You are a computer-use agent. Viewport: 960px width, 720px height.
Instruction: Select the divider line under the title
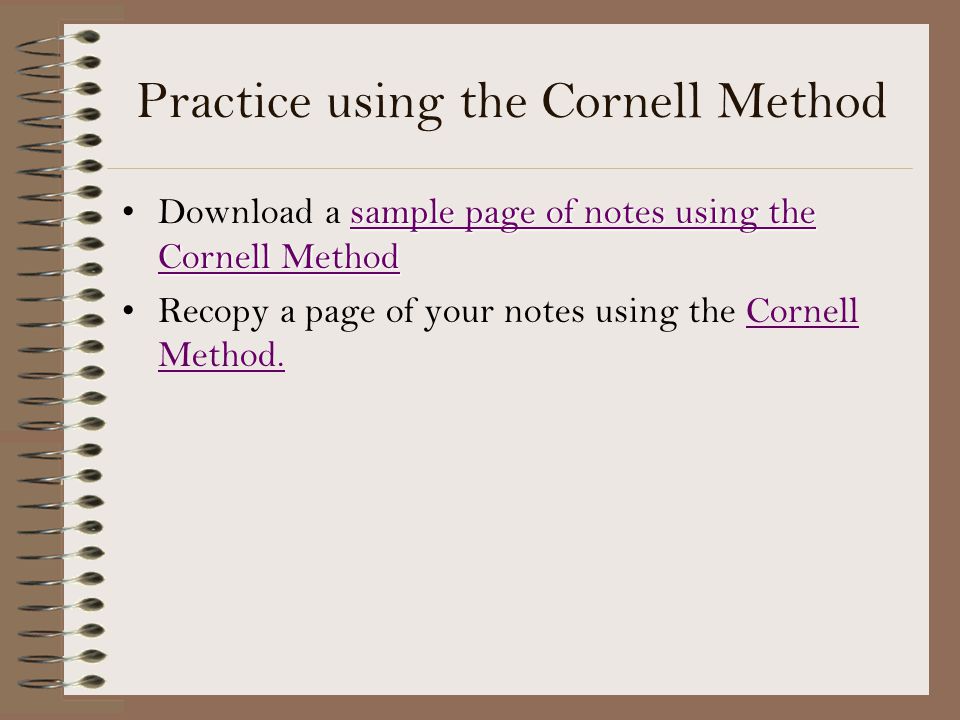pyautogui.click(x=510, y=168)
